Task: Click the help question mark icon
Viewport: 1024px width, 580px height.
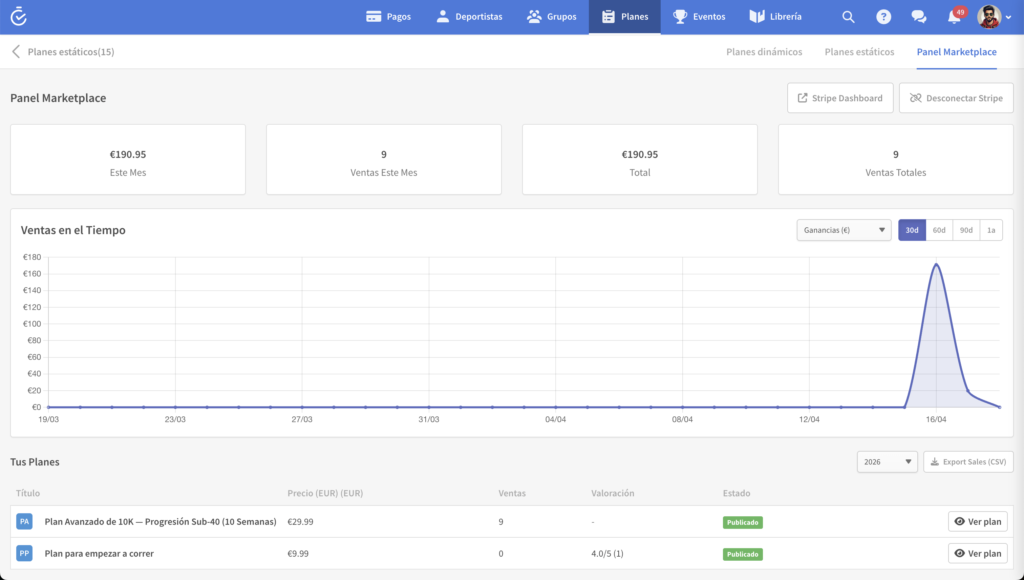Action: click(883, 17)
